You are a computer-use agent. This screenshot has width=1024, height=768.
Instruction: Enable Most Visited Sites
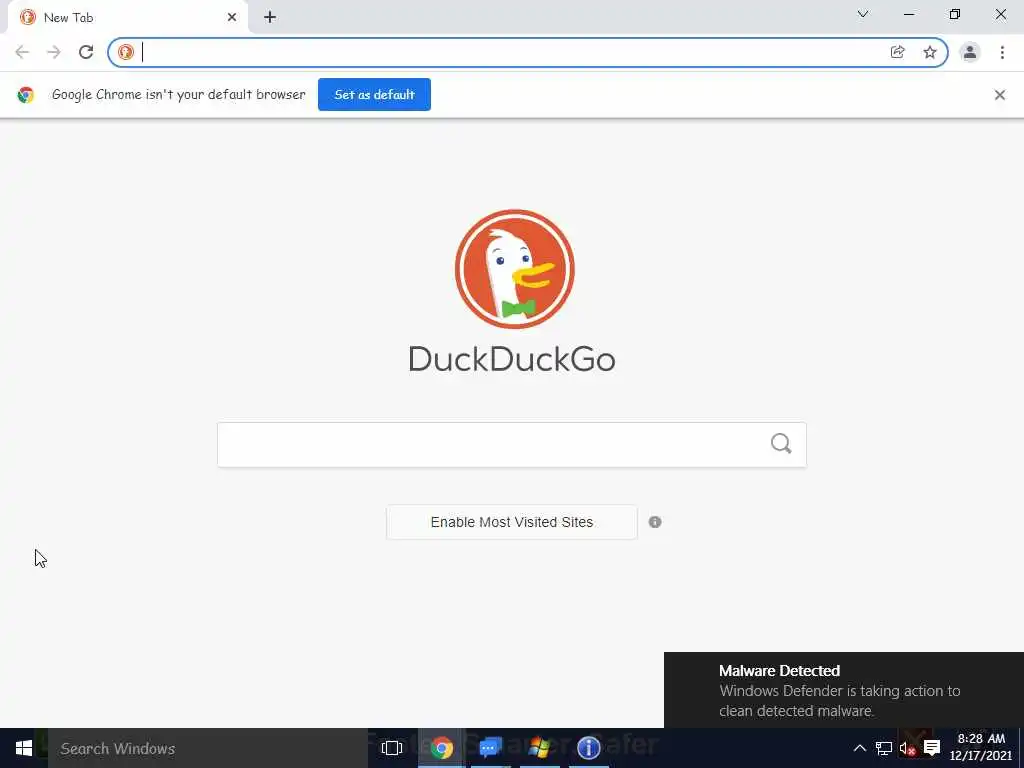point(511,522)
